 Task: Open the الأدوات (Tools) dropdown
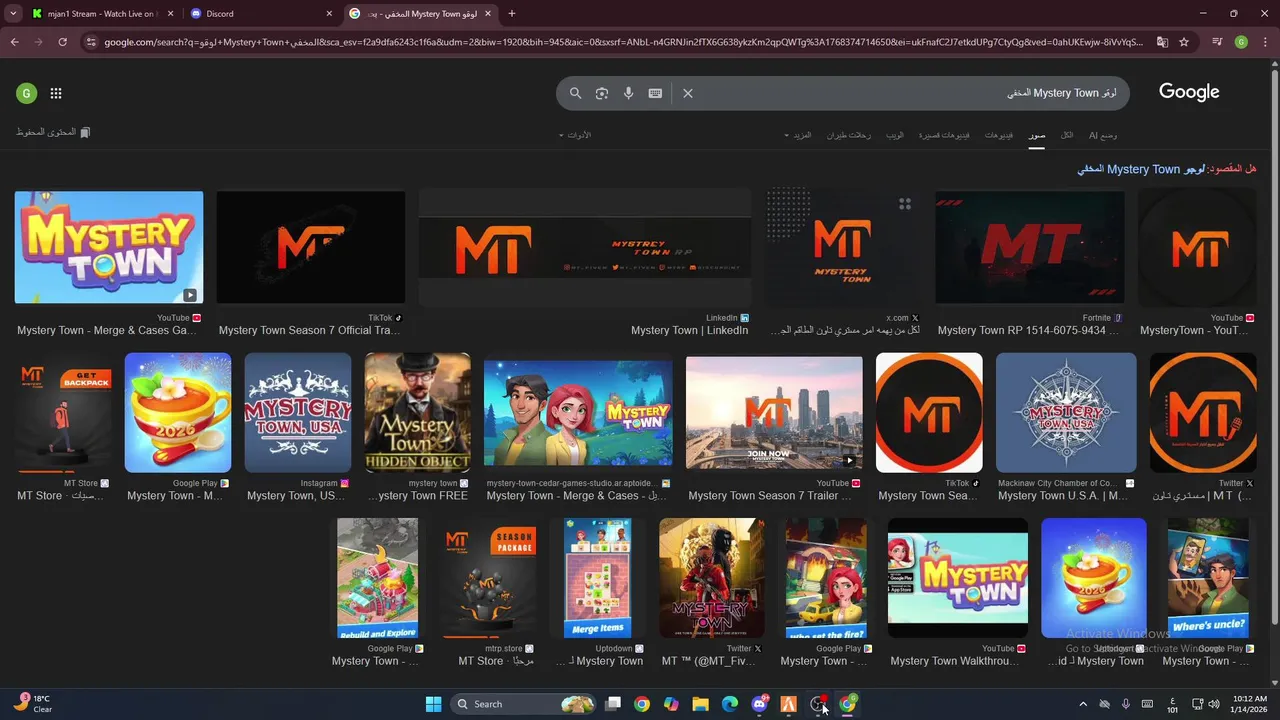tap(575, 135)
